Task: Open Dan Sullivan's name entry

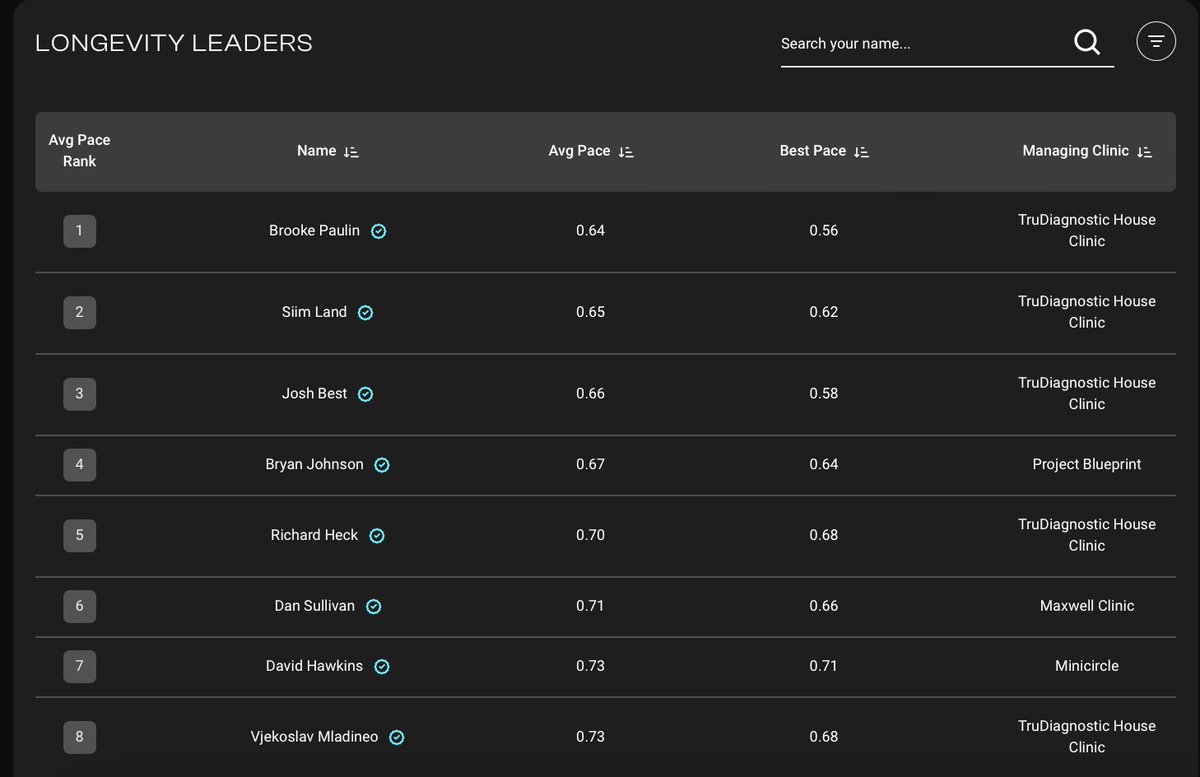Action: coord(314,606)
